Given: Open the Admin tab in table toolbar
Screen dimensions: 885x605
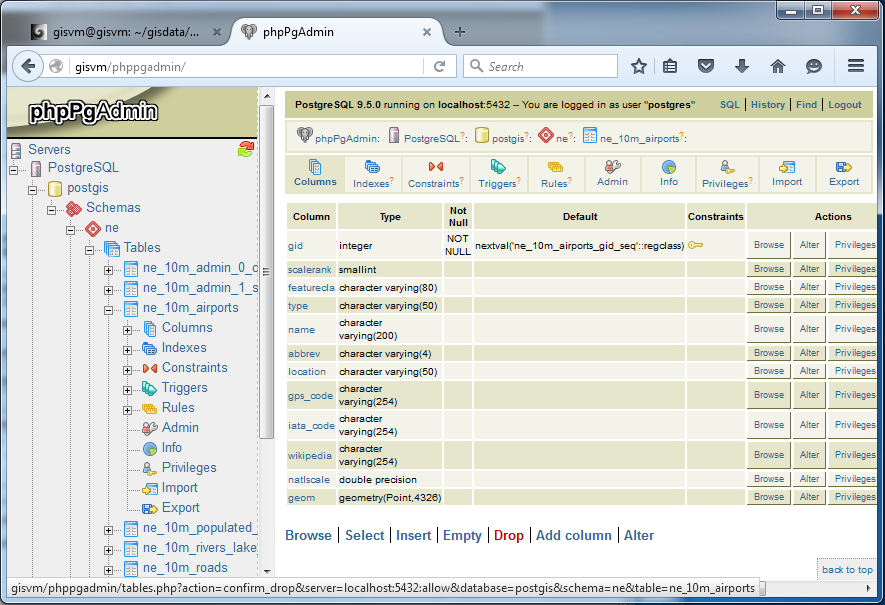Looking at the screenshot, I should [x=612, y=174].
